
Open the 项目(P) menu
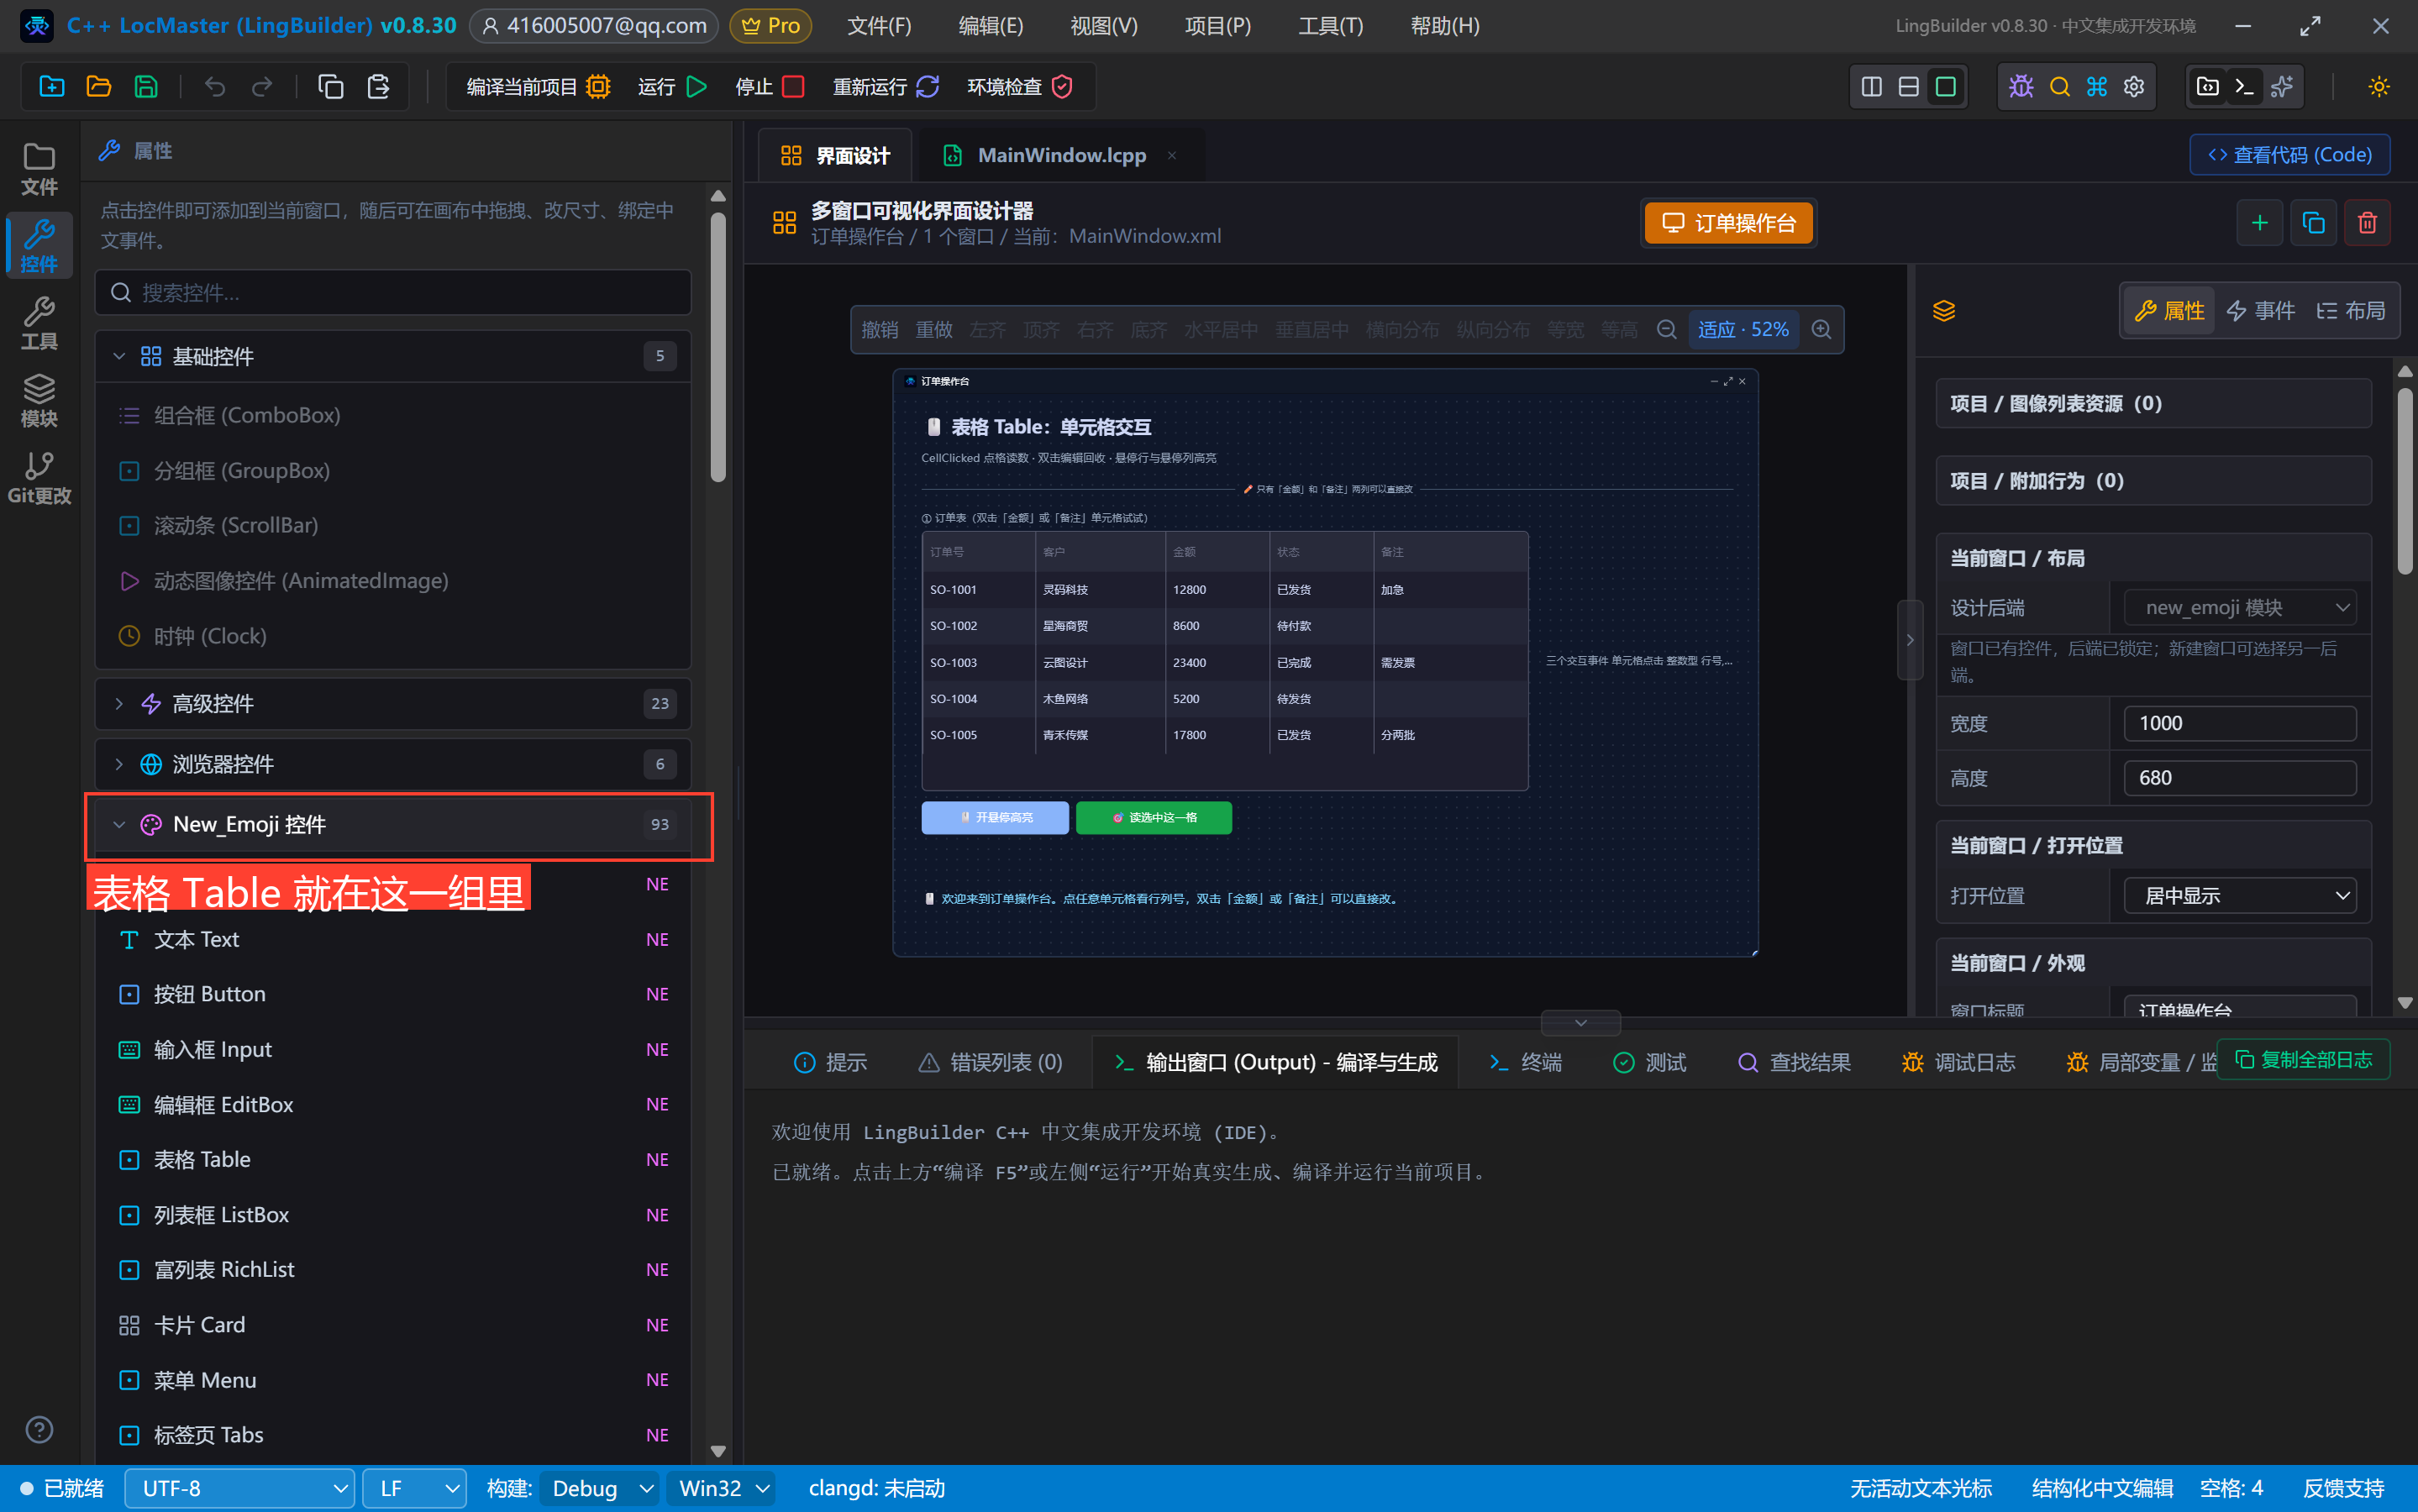click(1217, 26)
